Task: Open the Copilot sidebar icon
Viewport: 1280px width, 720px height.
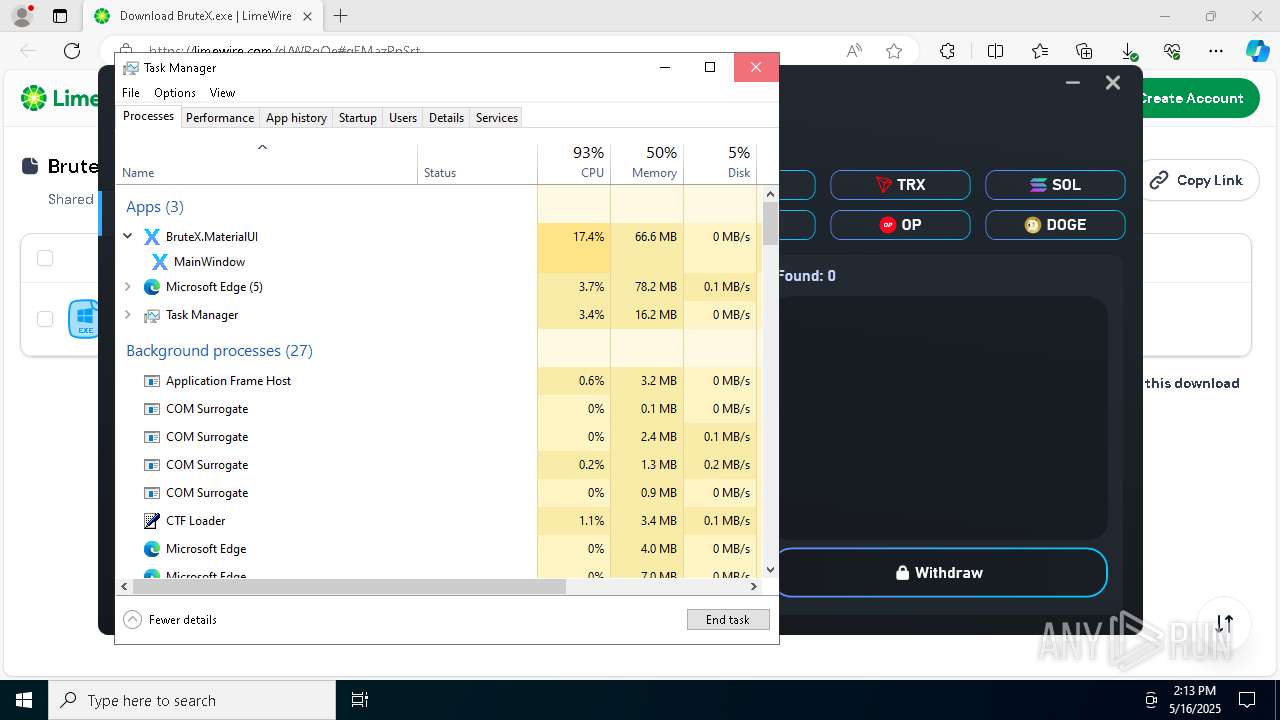Action: 1257,51
